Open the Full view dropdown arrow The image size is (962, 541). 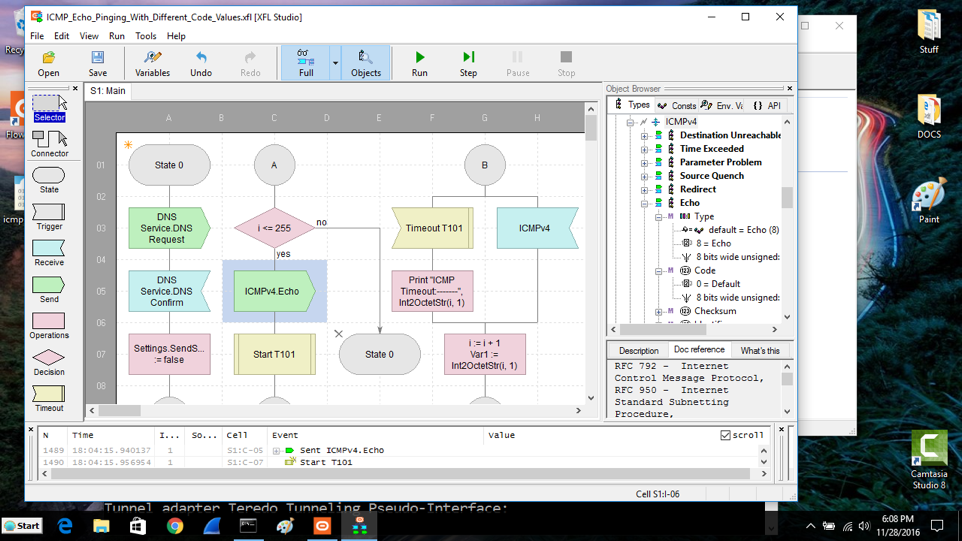click(335, 63)
